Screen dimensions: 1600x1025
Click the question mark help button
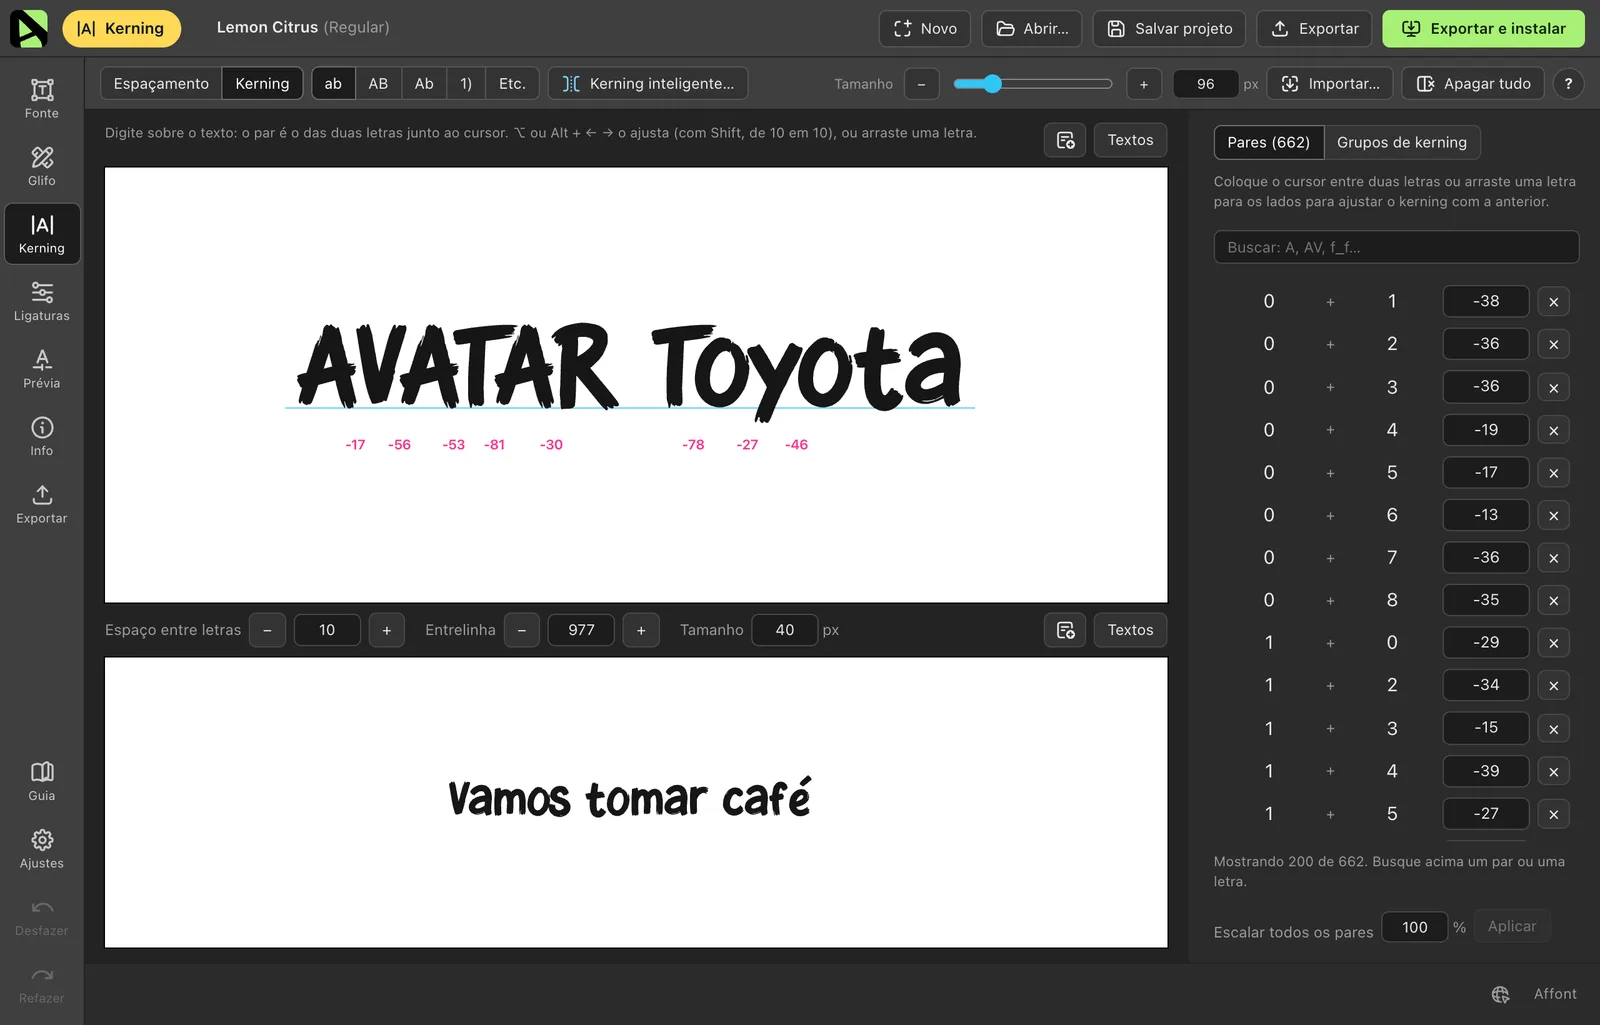(1568, 84)
